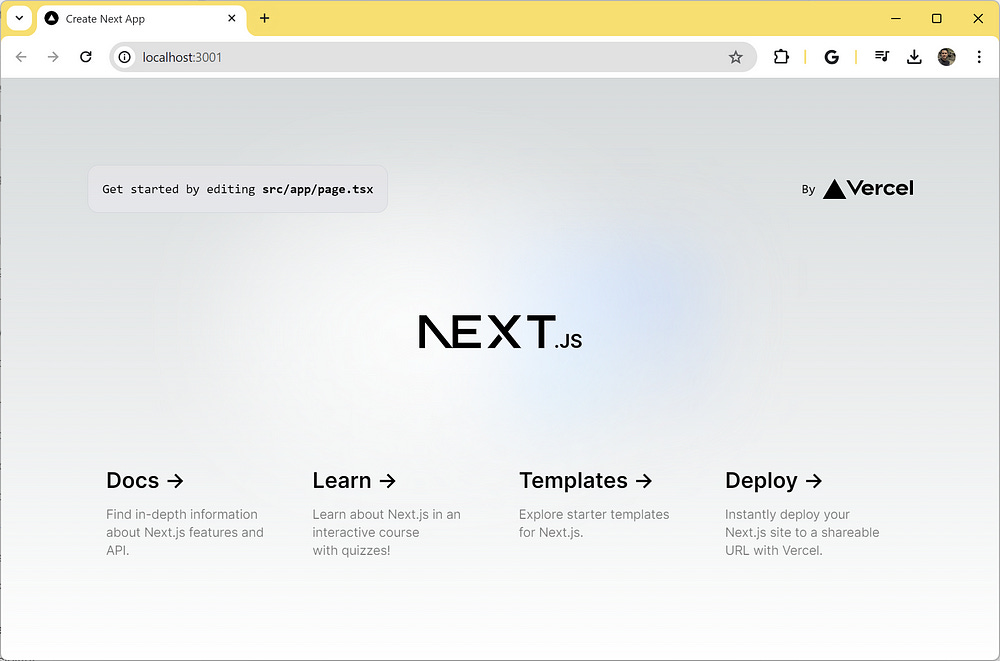The image size is (1000, 661).
Task: Open the browser profile avatar
Action: [946, 57]
